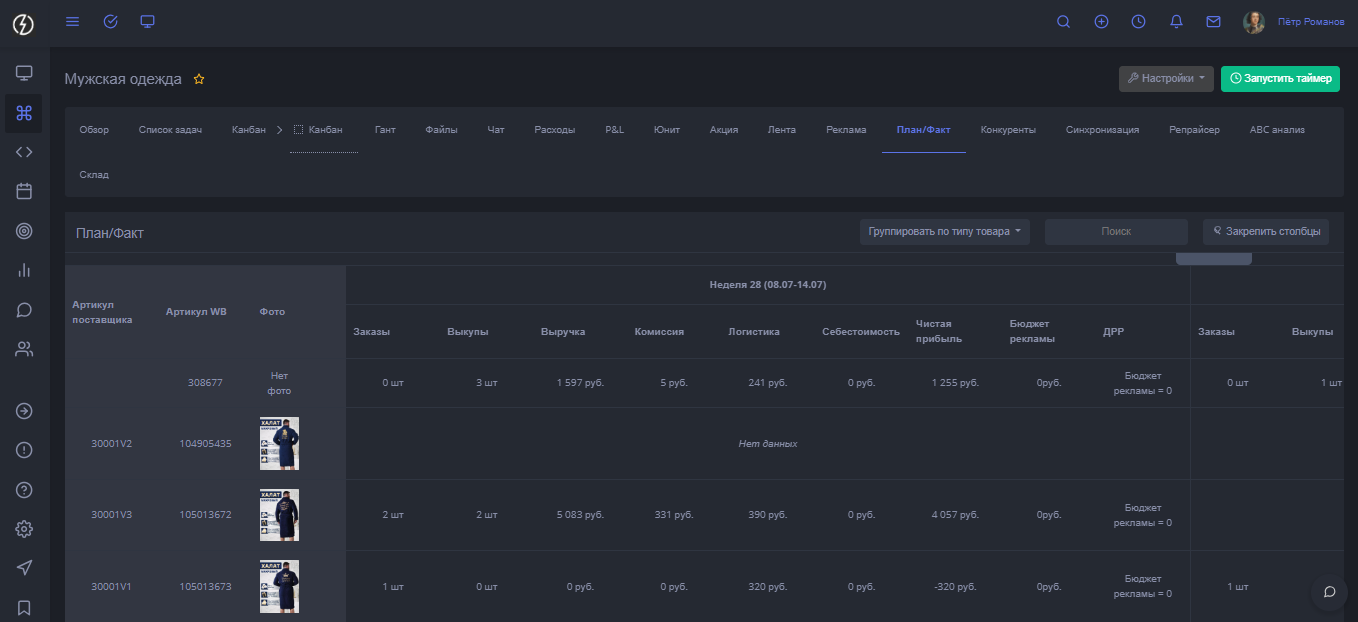Screen dimensions: 1358x622
Task: Open the floating chat bubble widget
Action: tap(1329, 591)
